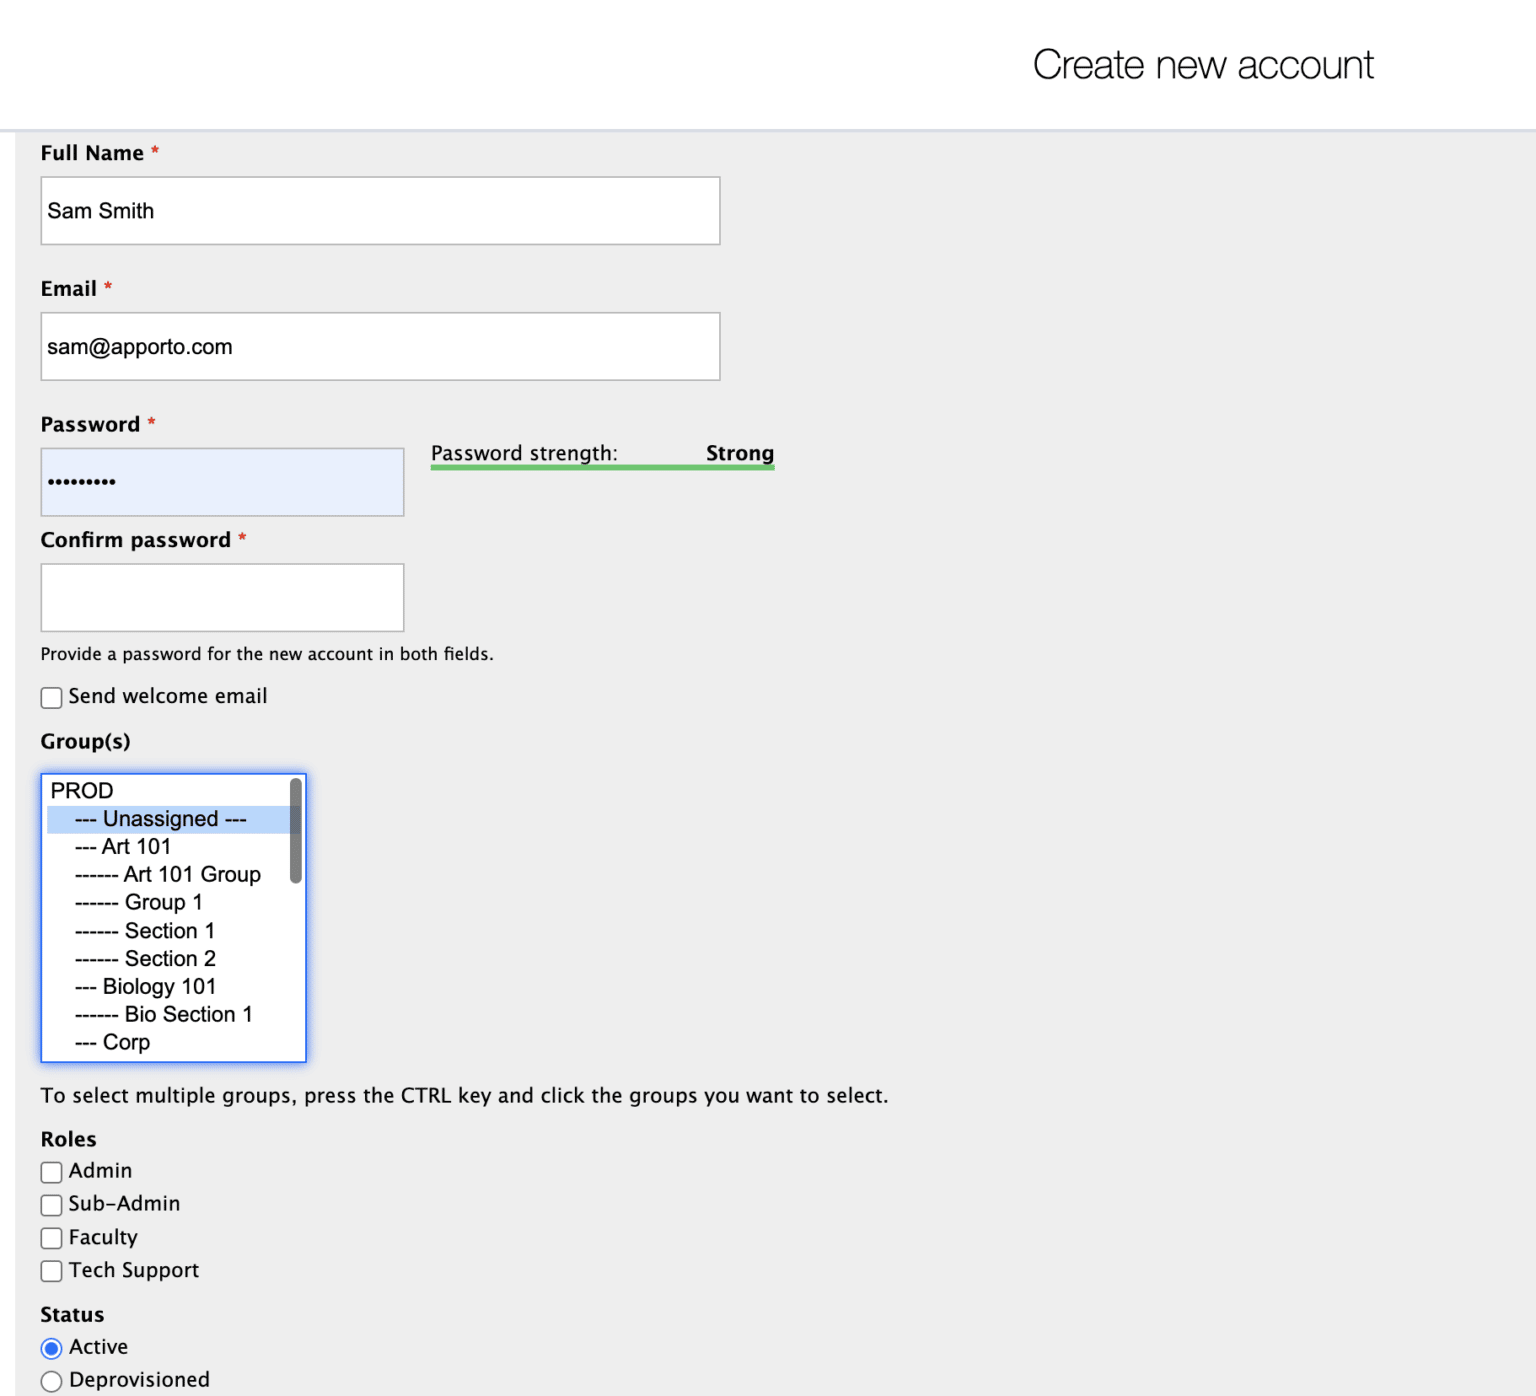Select Bio Section 1 group

click(164, 1015)
